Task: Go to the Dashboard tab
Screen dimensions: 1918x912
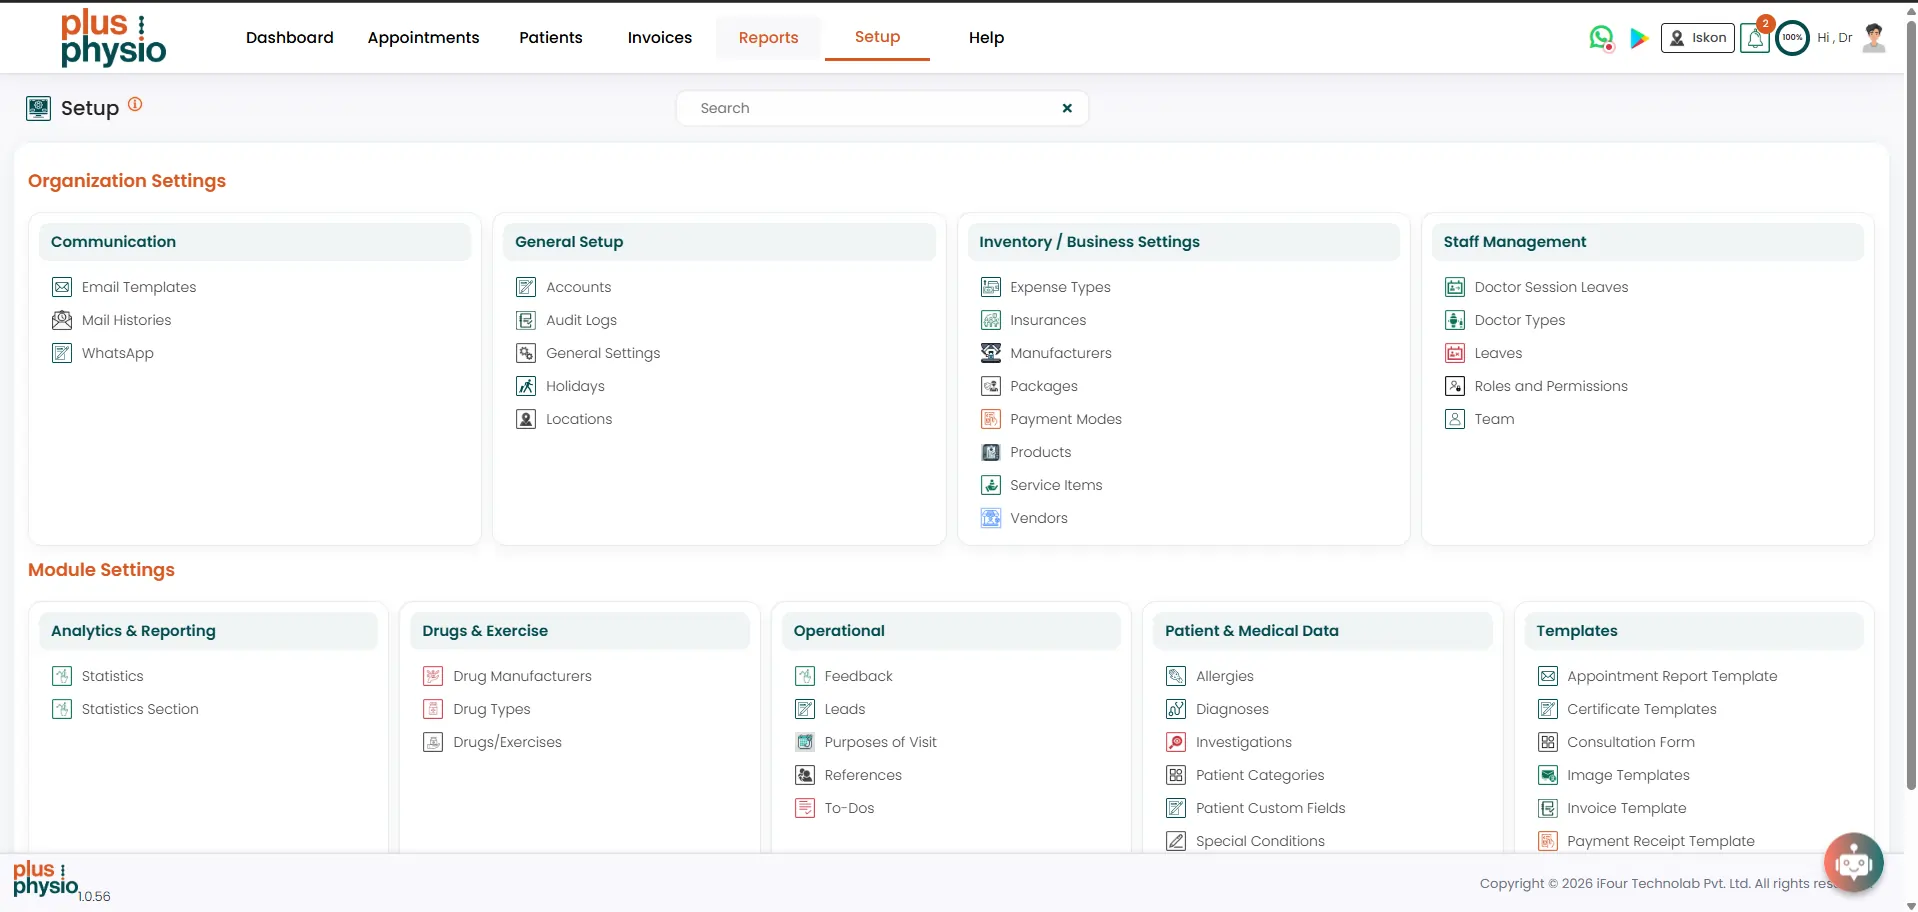Action: pyautogui.click(x=290, y=38)
